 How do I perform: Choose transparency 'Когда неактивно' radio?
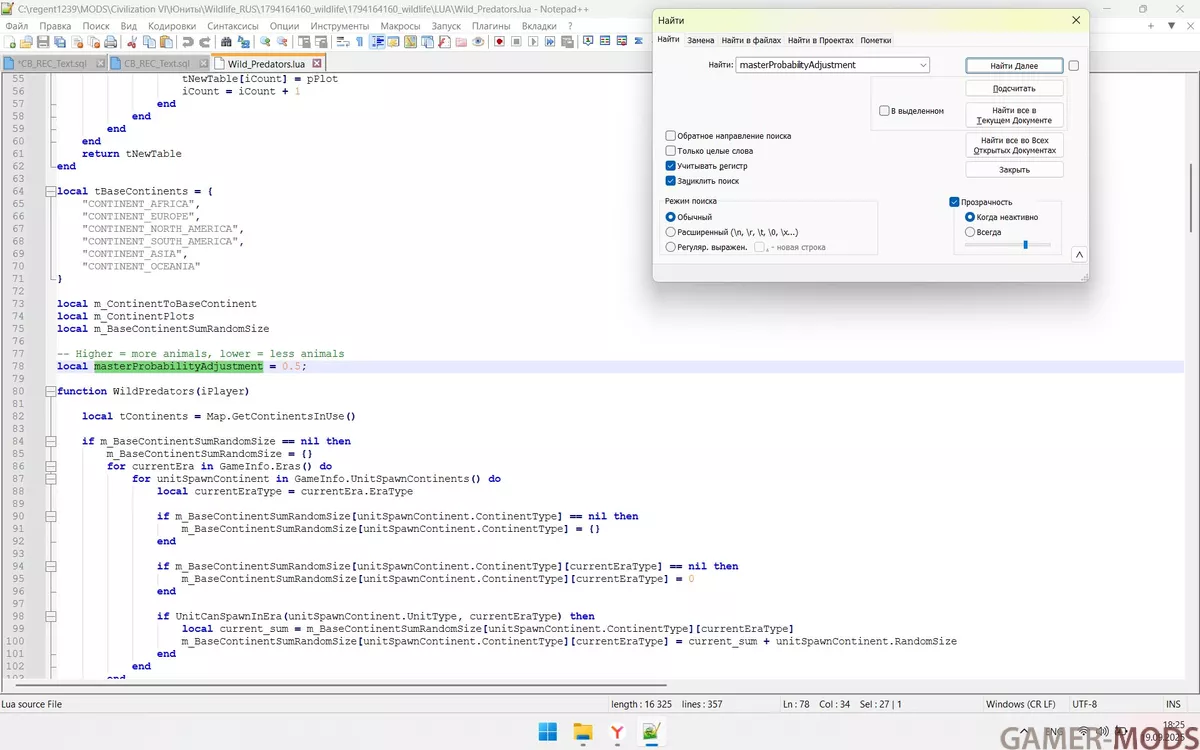[970, 217]
